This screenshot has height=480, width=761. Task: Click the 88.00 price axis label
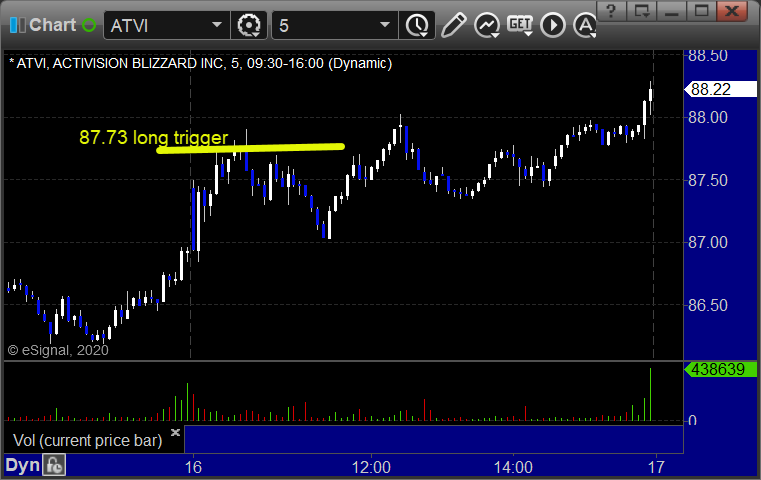tap(708, 117)
